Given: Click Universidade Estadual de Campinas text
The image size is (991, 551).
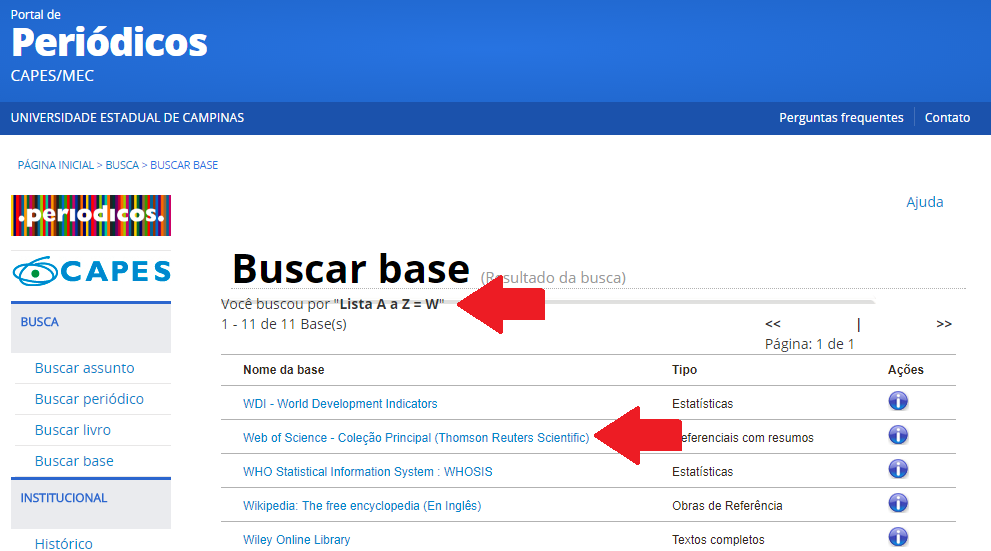Looking at the screenshot, I should [x=127, y=118].
